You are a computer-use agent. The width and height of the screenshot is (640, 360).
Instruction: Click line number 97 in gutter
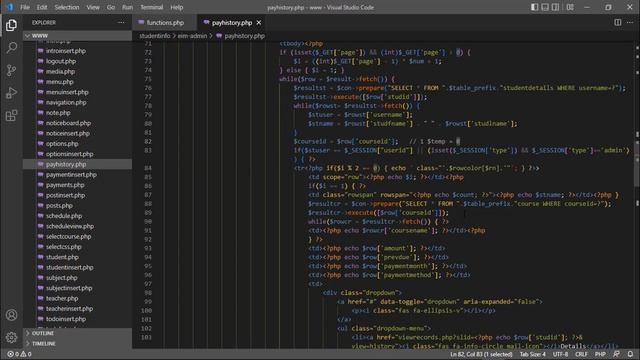coord(147,284)
